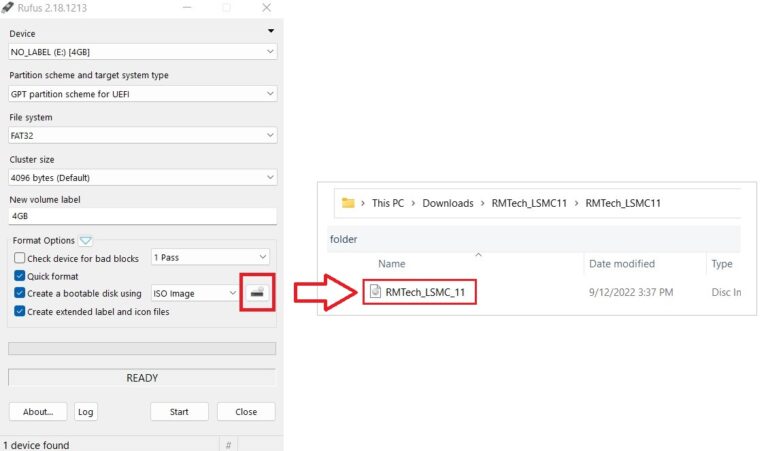
Task: Click the Start button
Action: click(179, 412)
